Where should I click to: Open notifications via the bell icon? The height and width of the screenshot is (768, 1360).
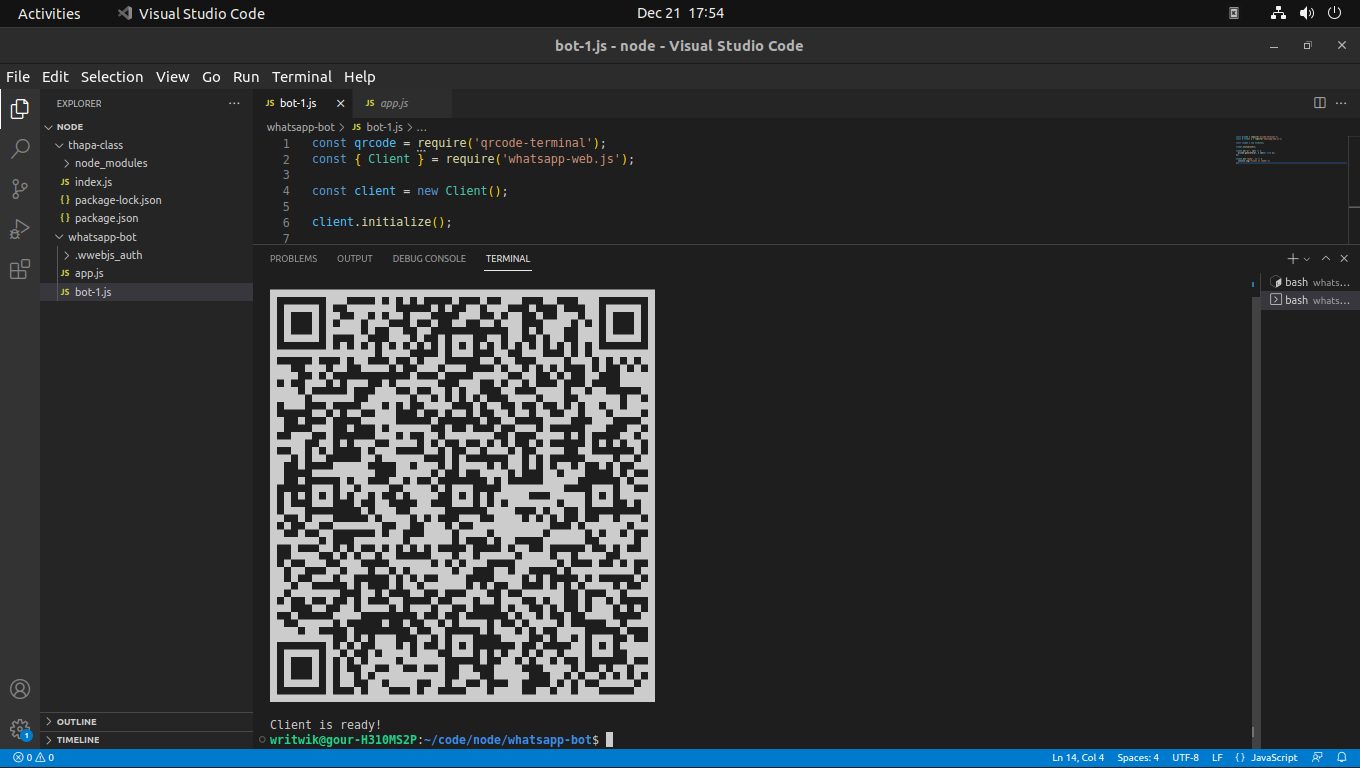click(1341, 757)
